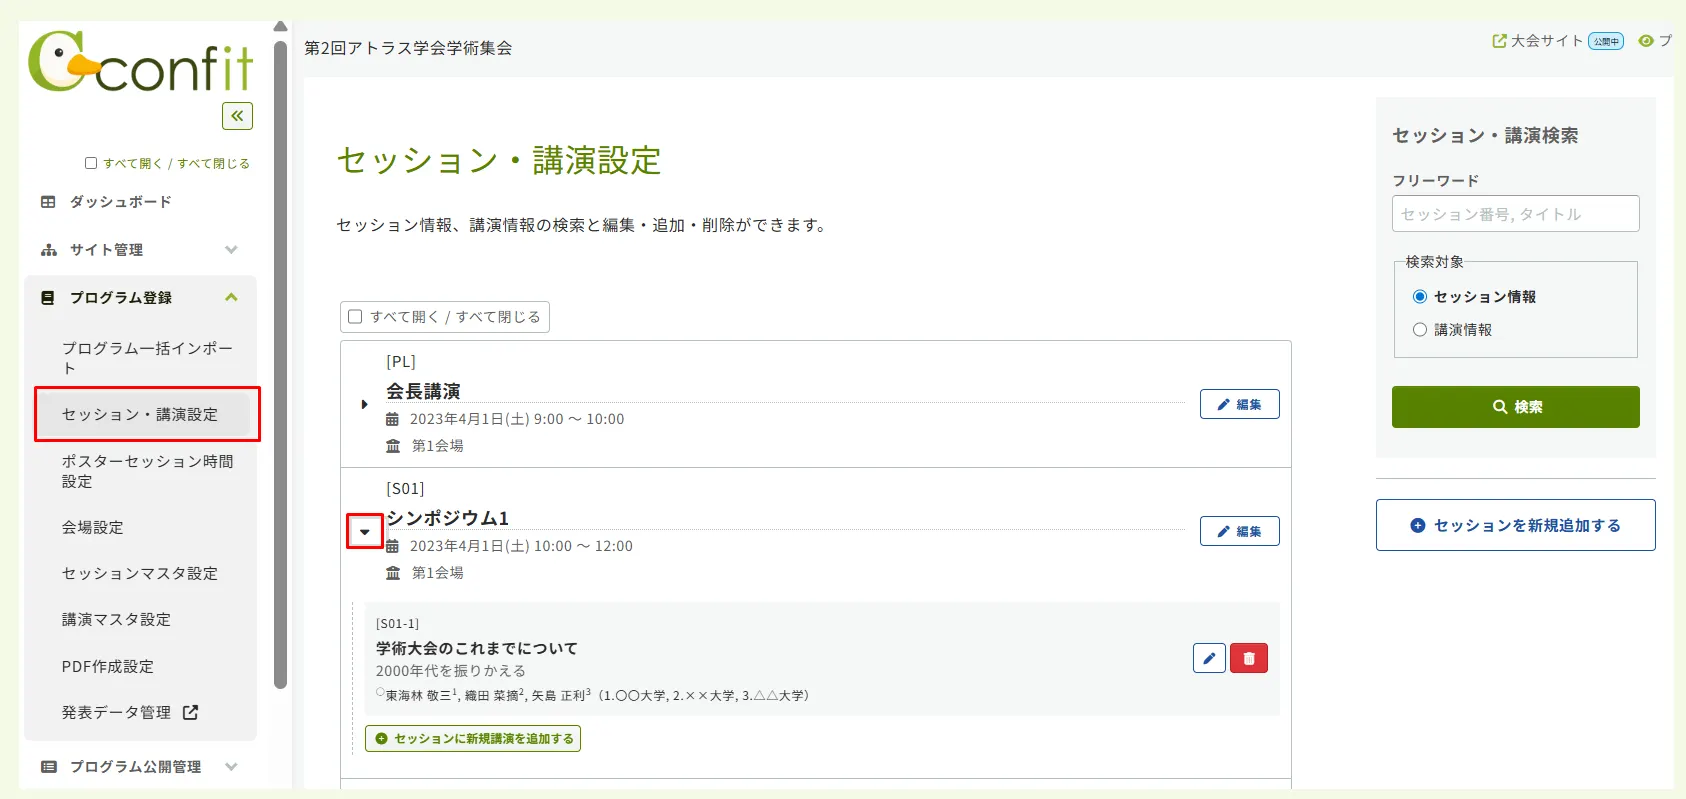The width and height of the screenshot is (1686, 799).
Task: Expand the 会長講演 session
Action: [364, 404]
